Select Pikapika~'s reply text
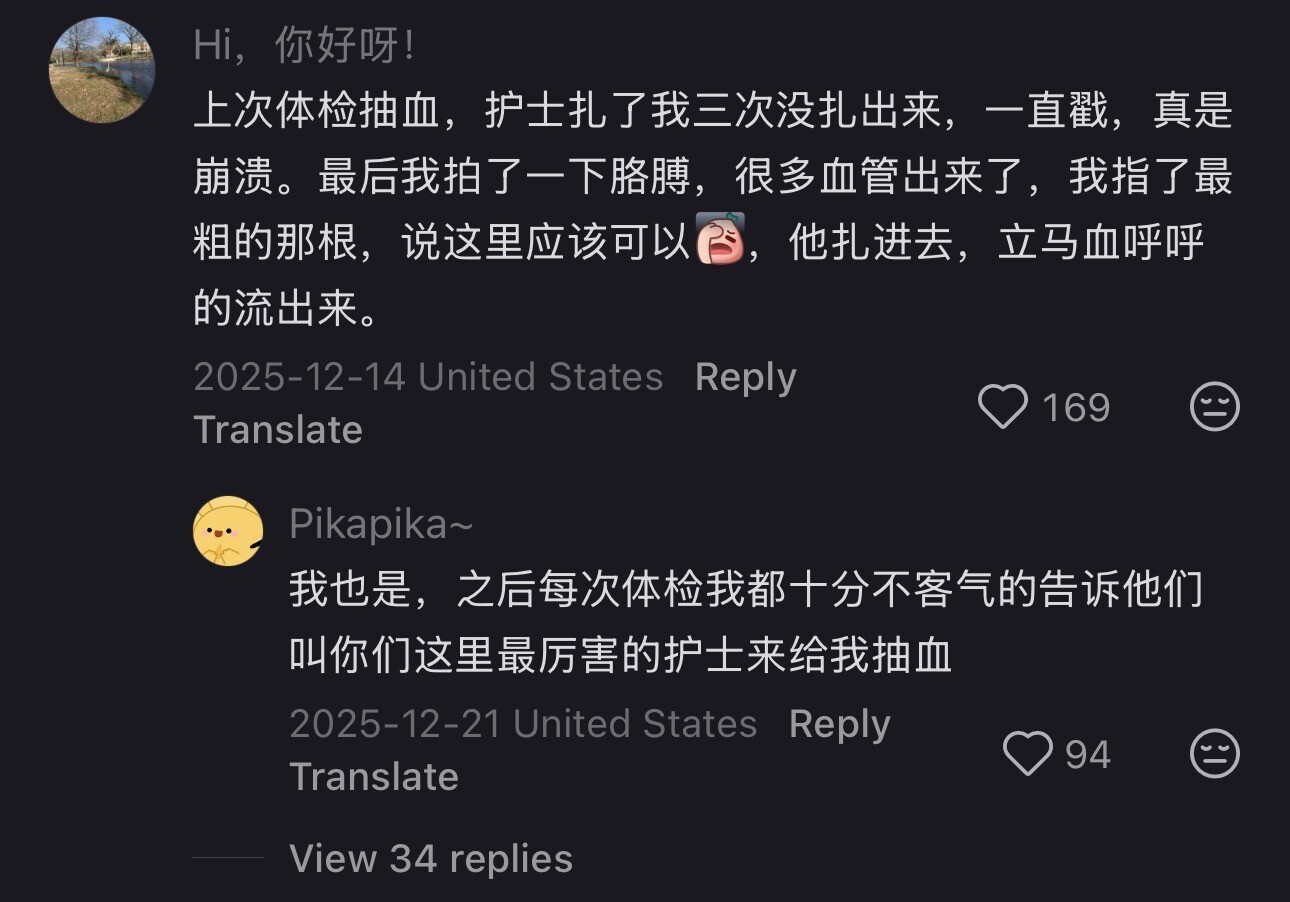Screen dimensions: 1290x902 (745, 622)
